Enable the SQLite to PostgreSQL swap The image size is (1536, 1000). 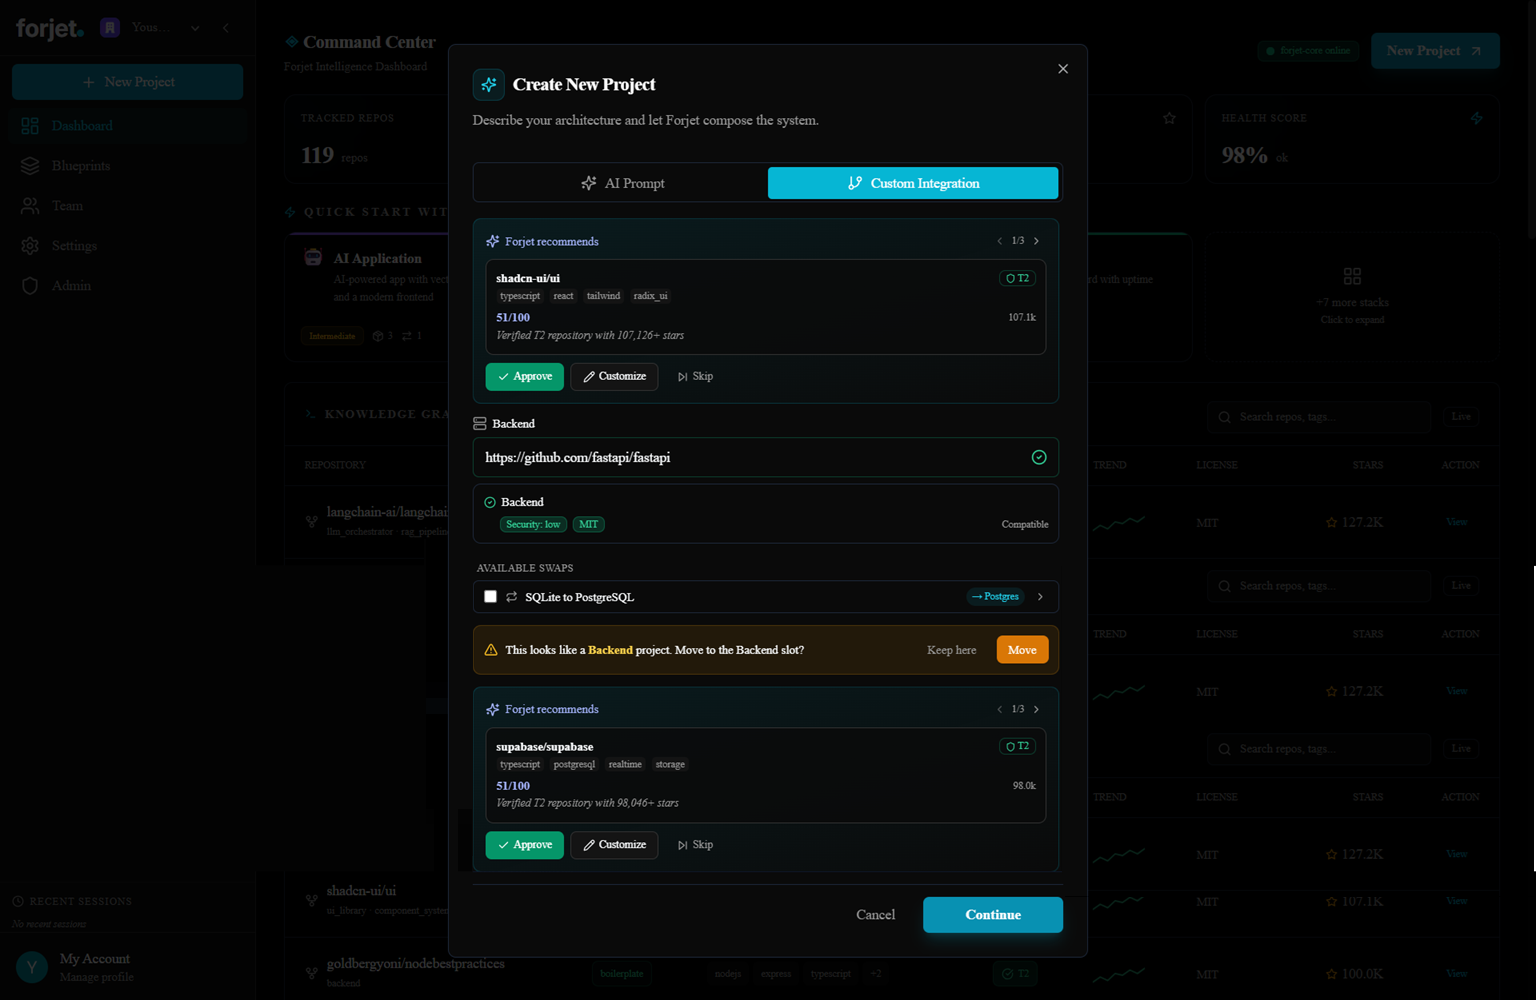pyautogui.click(x=490, y=595)
